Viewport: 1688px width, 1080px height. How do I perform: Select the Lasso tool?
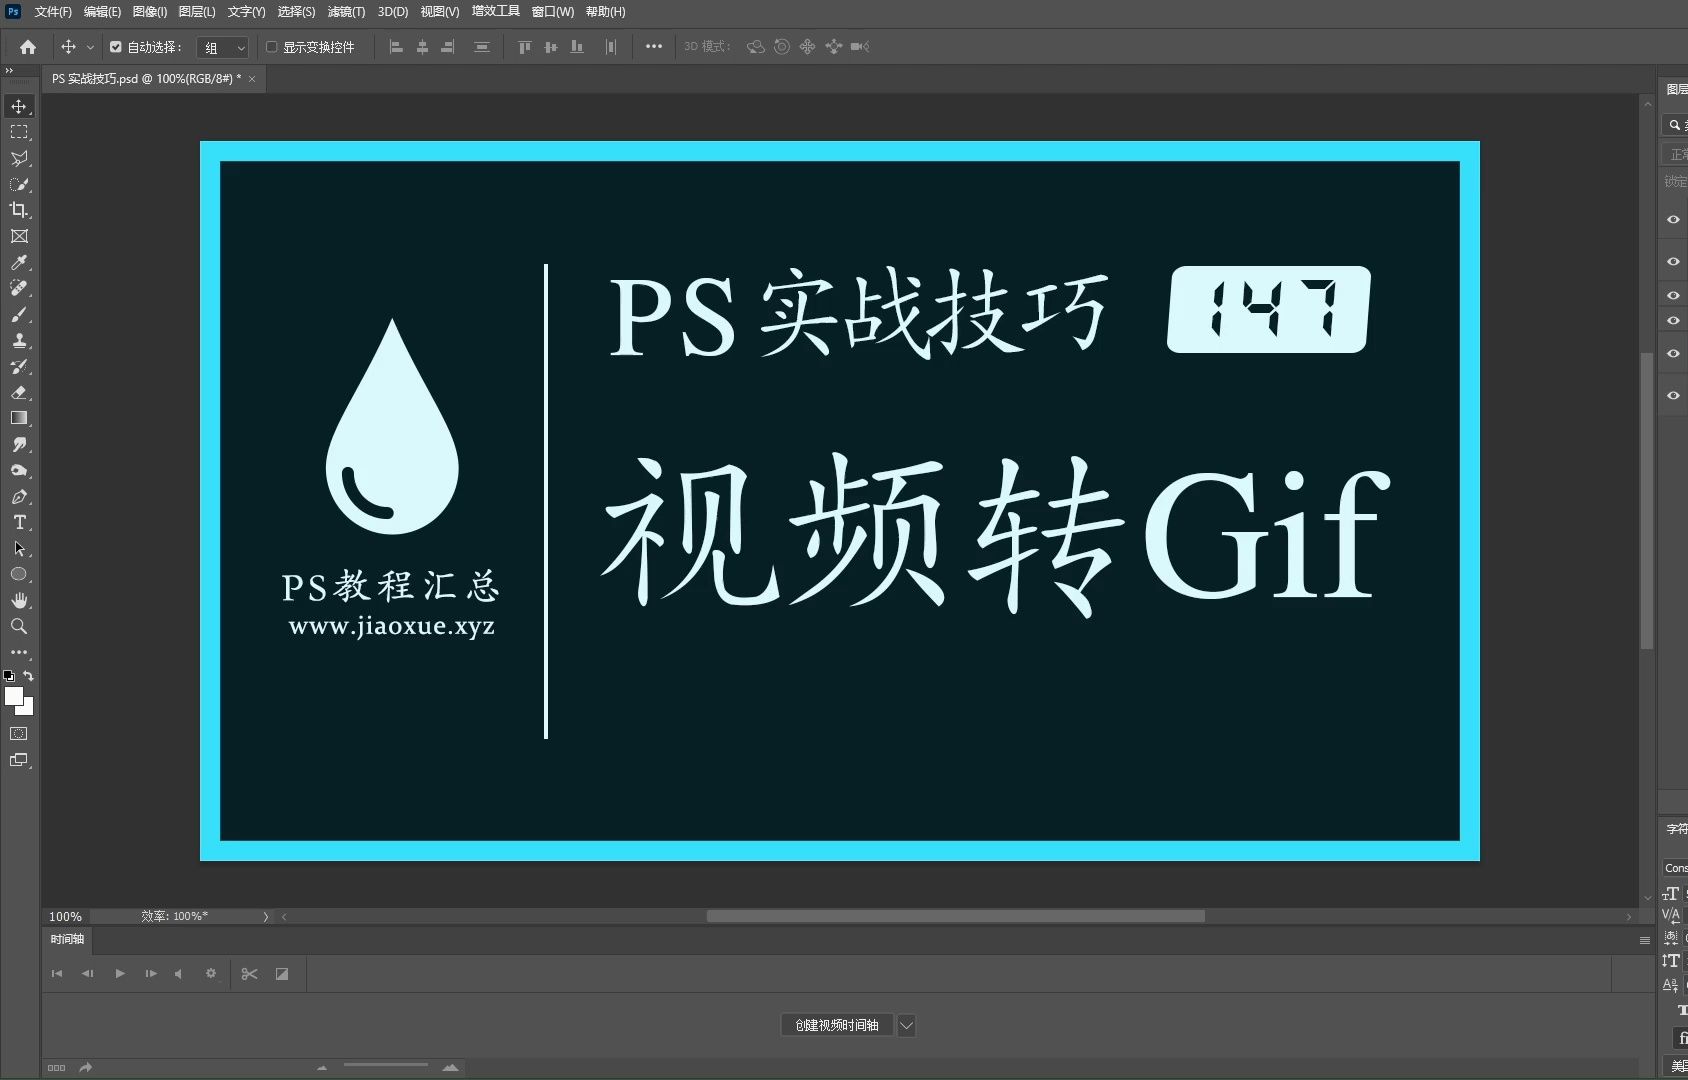[x=18, y=158]
